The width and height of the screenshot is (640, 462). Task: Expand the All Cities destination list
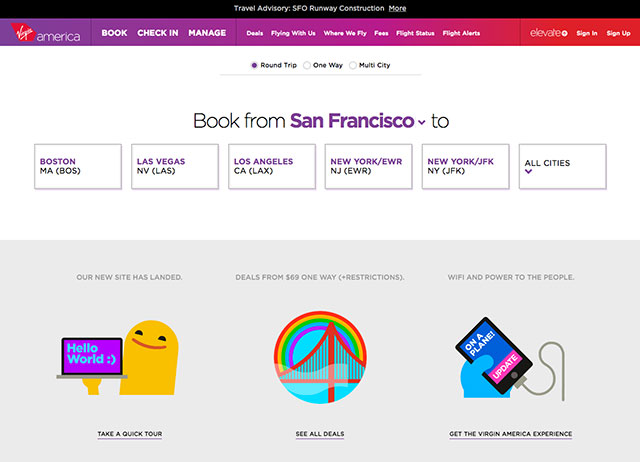tap(562, 167)
